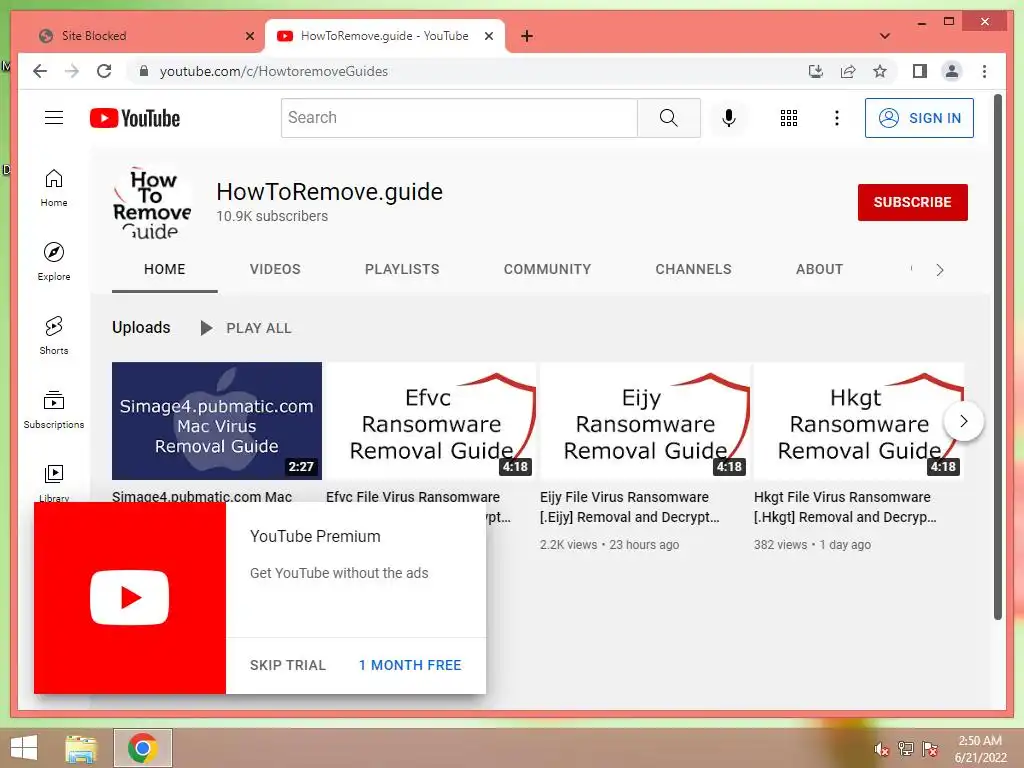Accept 1 MONTH FREE offer
Screen dimensions: 1024x768
point(410,665)
